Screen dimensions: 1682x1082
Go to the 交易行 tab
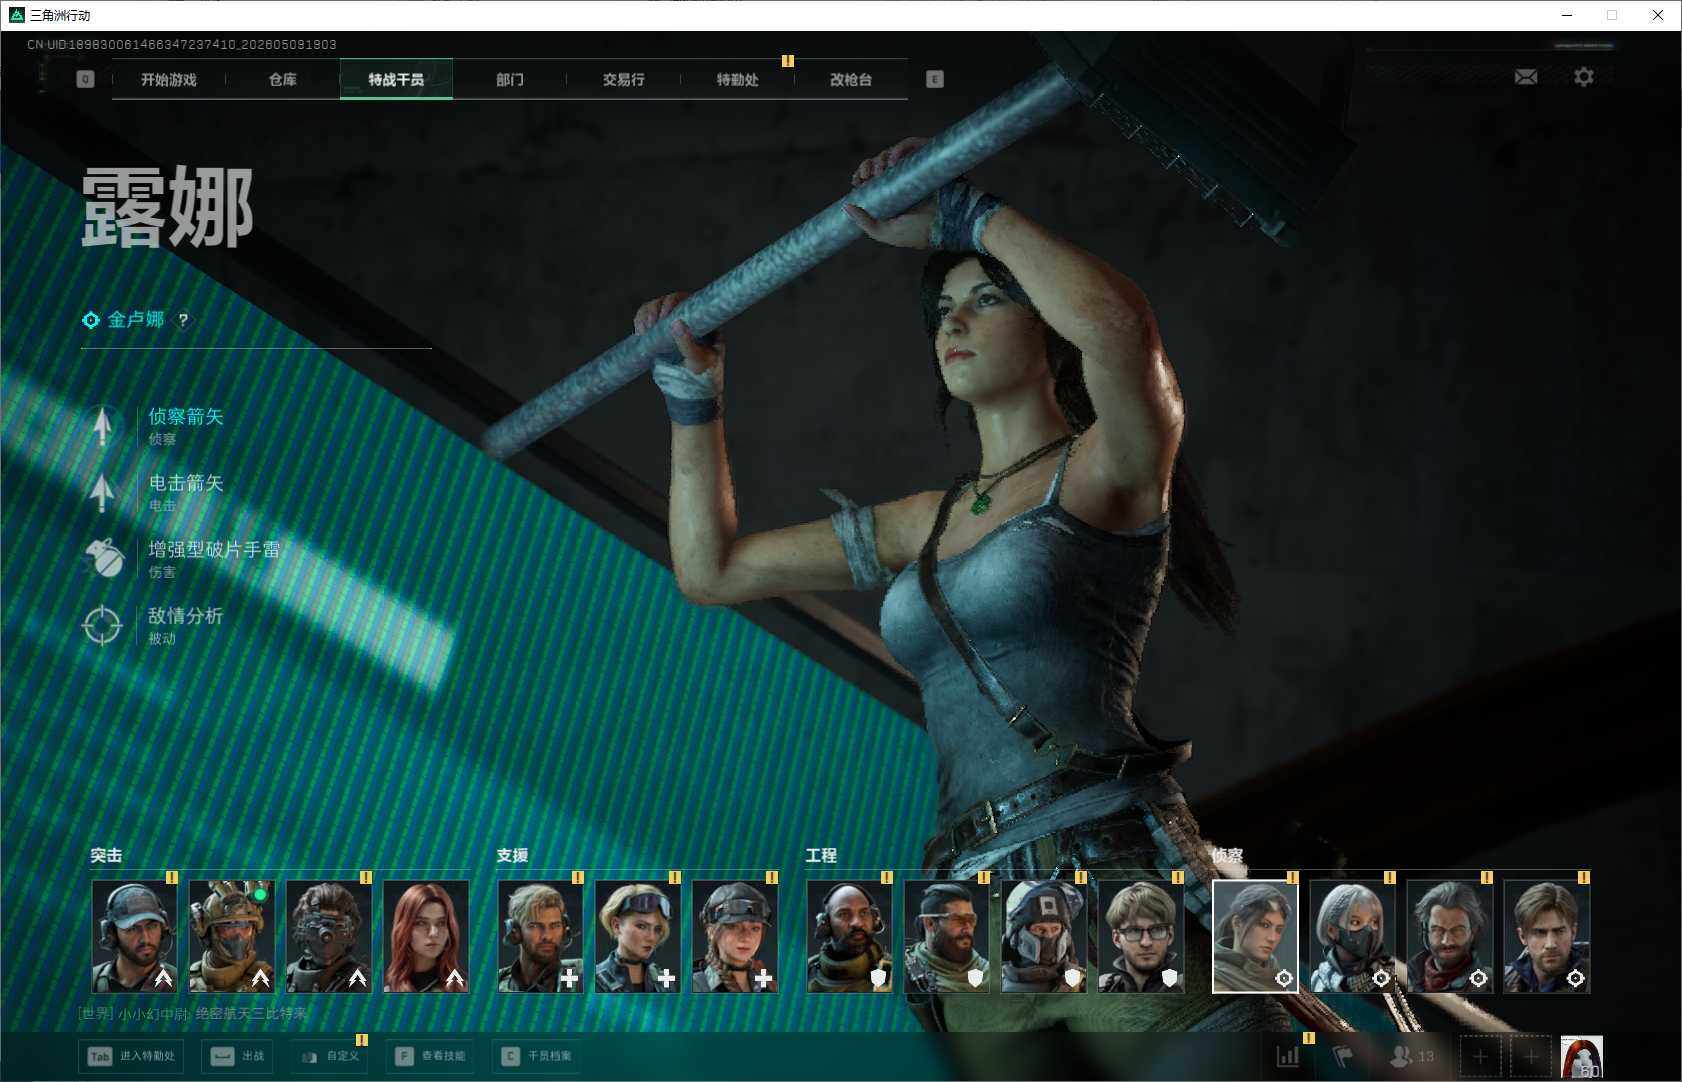(624, 80)
